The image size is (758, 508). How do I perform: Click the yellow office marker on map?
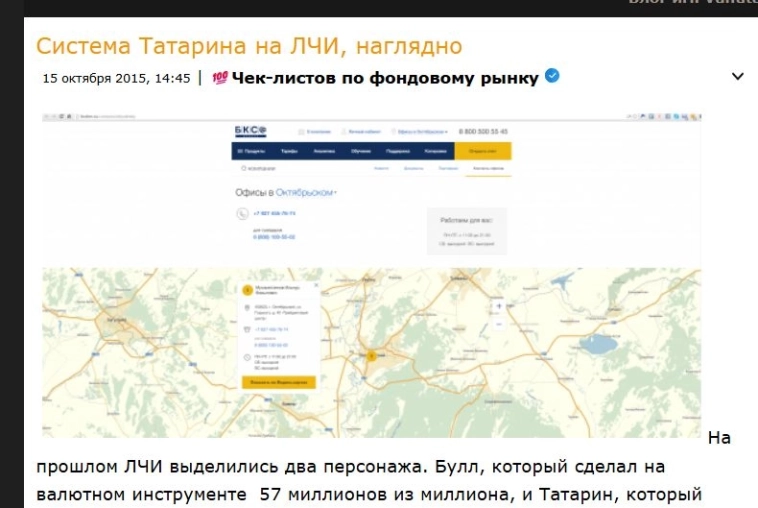click(x=371, y=353)
